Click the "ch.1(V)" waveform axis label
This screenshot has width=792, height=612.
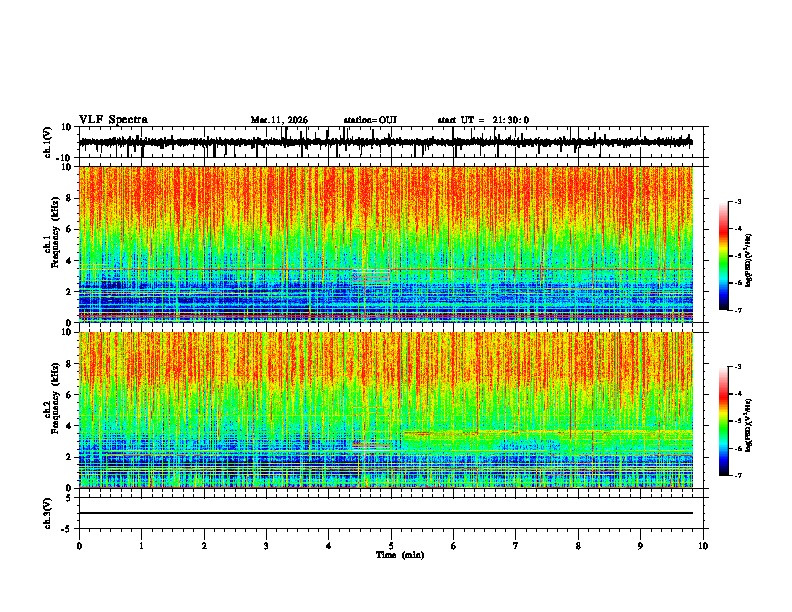point(48,142)
